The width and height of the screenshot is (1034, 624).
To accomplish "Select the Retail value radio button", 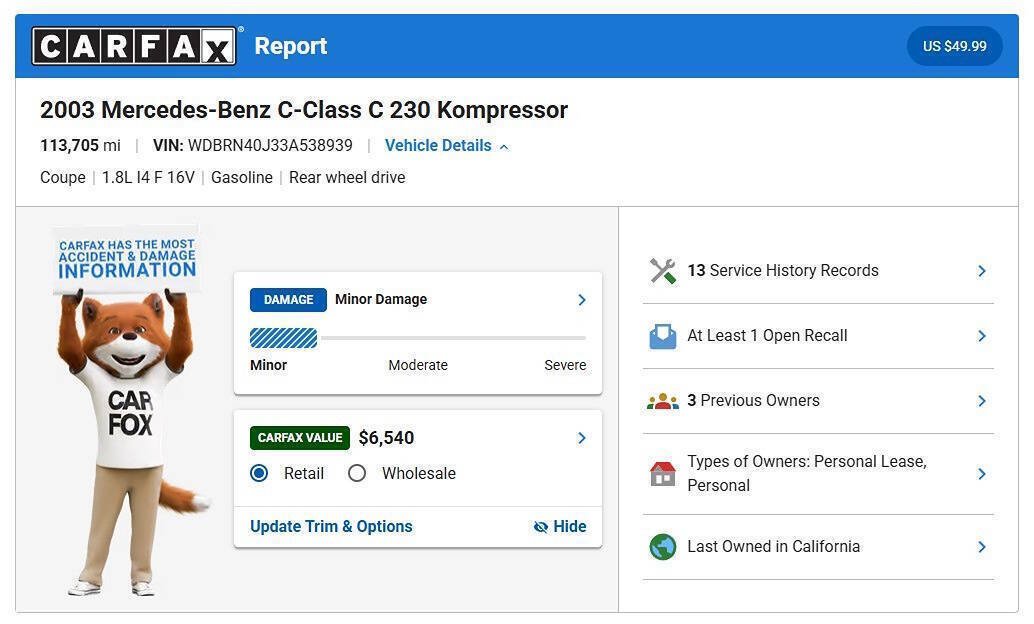I will pos(259,473).
